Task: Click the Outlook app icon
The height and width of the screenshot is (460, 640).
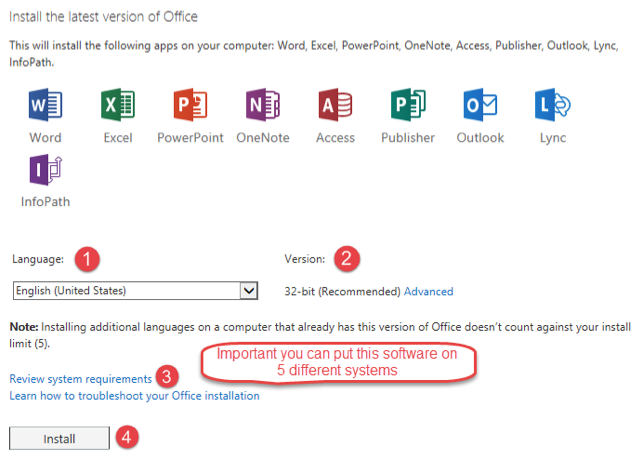Action: tap(480, 104)
